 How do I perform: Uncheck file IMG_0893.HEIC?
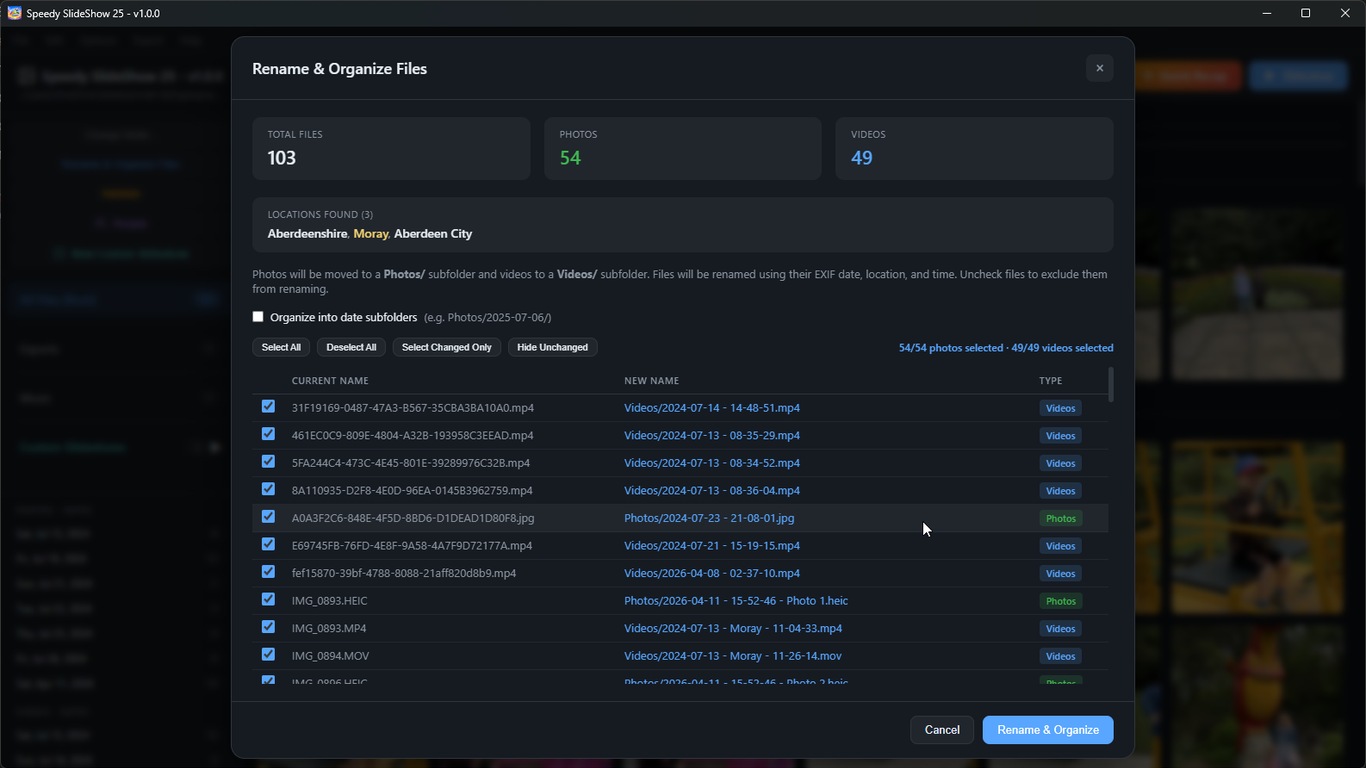(268, 599)
